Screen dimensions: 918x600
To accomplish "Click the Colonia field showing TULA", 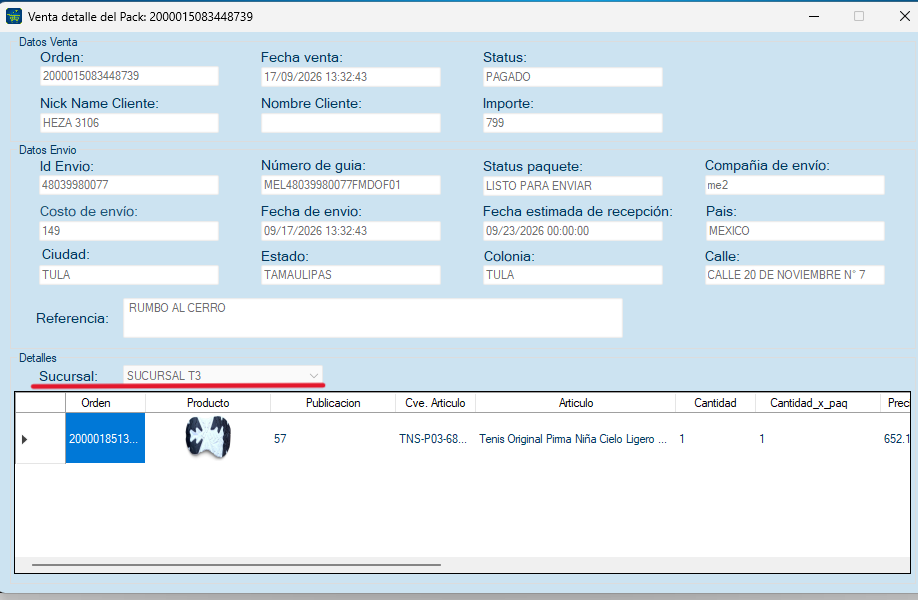I will pyautogui.click(x=573, y=275).
